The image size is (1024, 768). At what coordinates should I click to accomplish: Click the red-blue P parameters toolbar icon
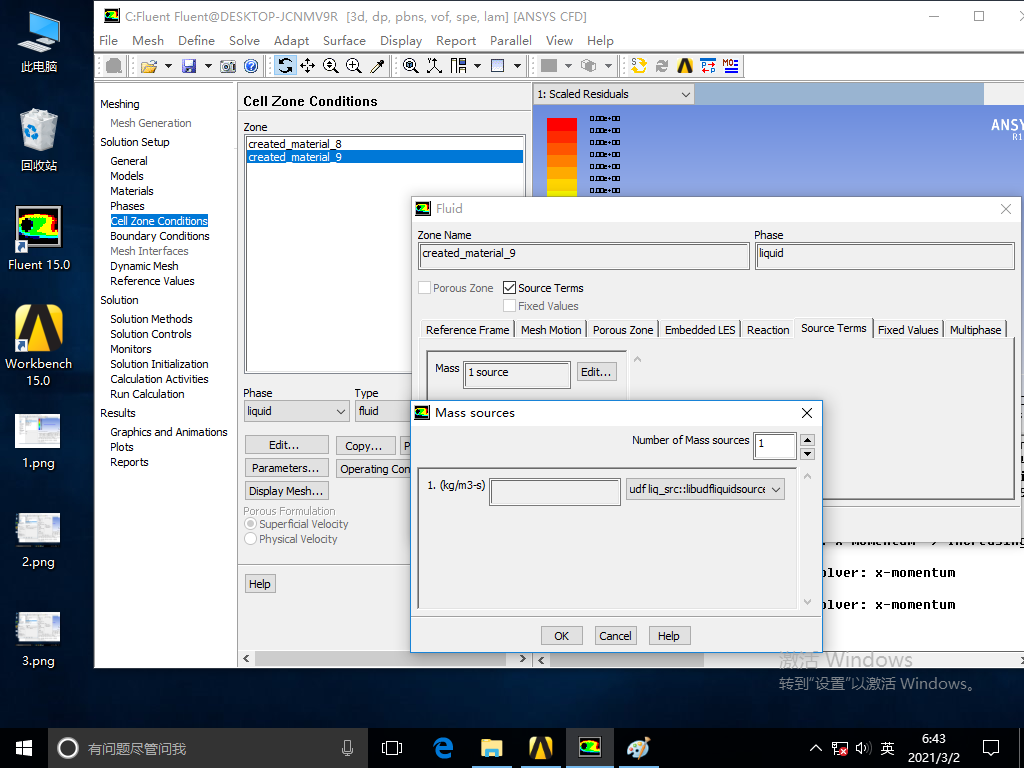[x=708, y=66]
